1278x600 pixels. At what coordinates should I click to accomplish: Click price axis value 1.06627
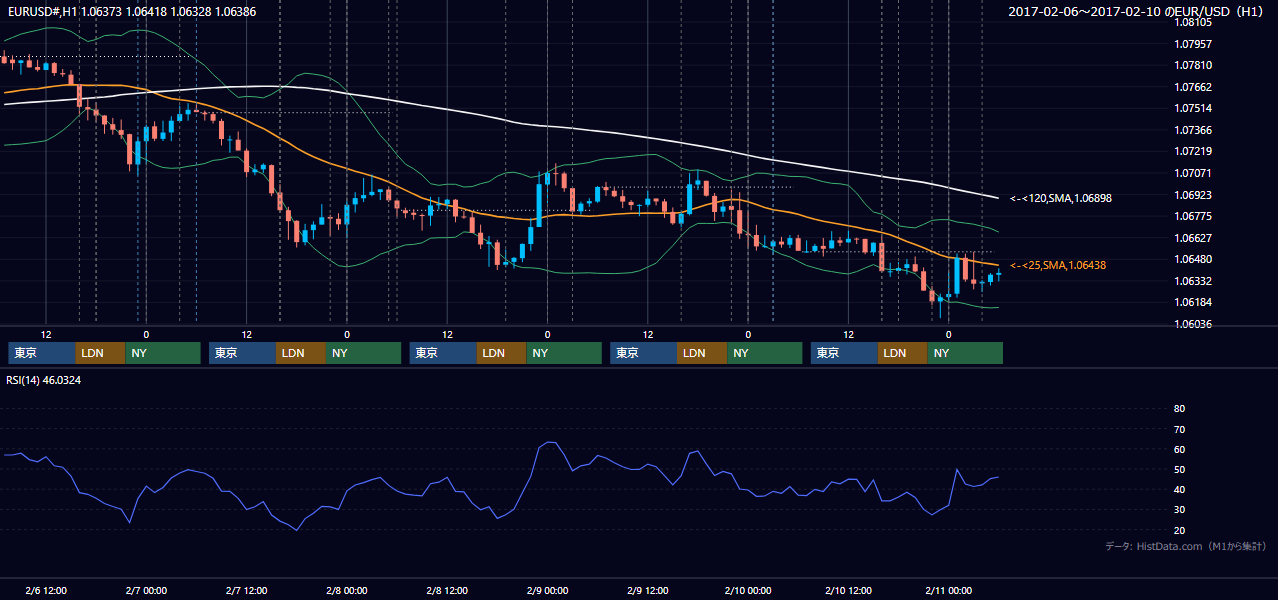click(x=1193, y=238)
